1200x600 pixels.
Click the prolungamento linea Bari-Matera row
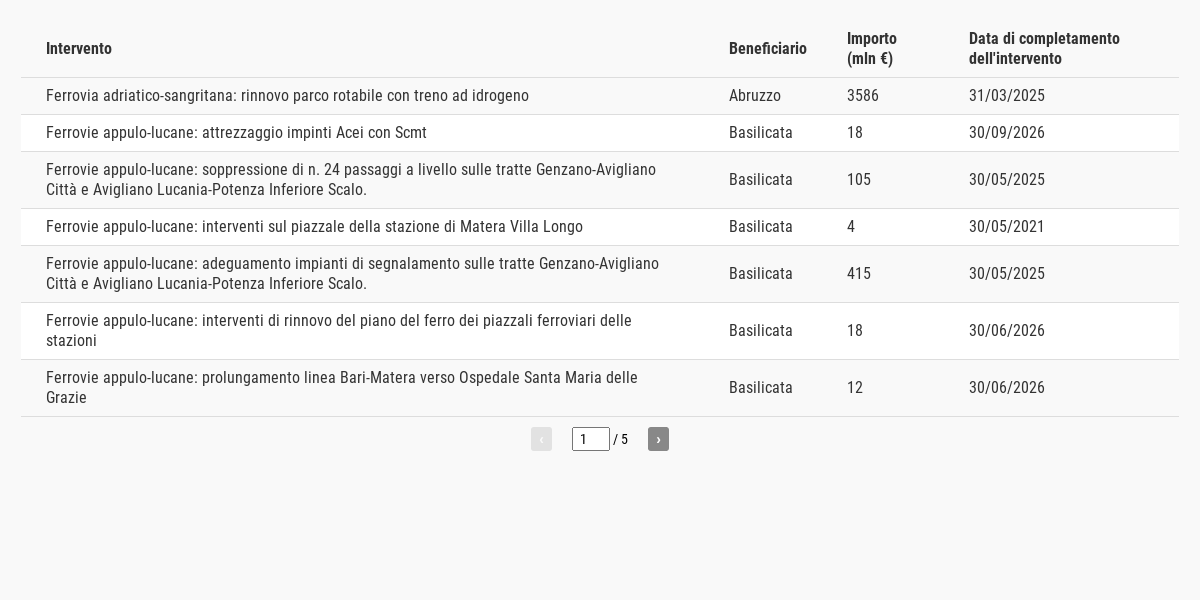click(600, 388)
